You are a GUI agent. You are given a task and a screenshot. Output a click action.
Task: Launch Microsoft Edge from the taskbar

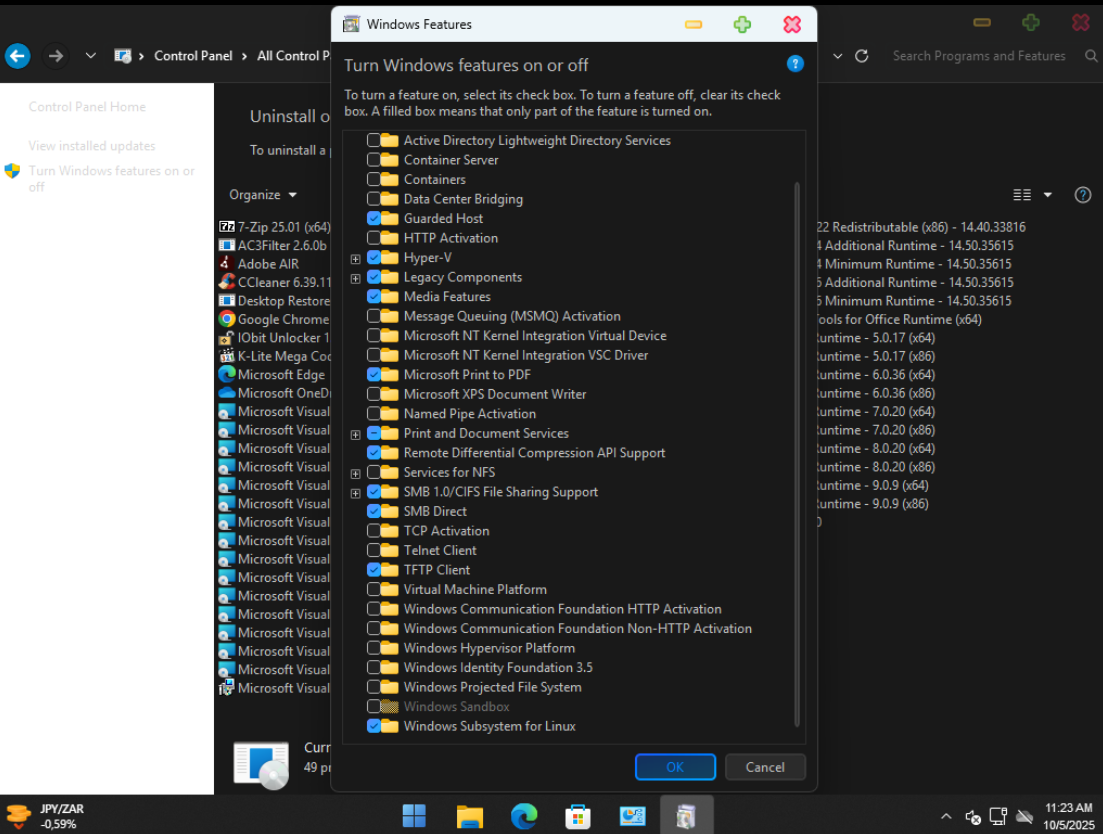(524, 816)
